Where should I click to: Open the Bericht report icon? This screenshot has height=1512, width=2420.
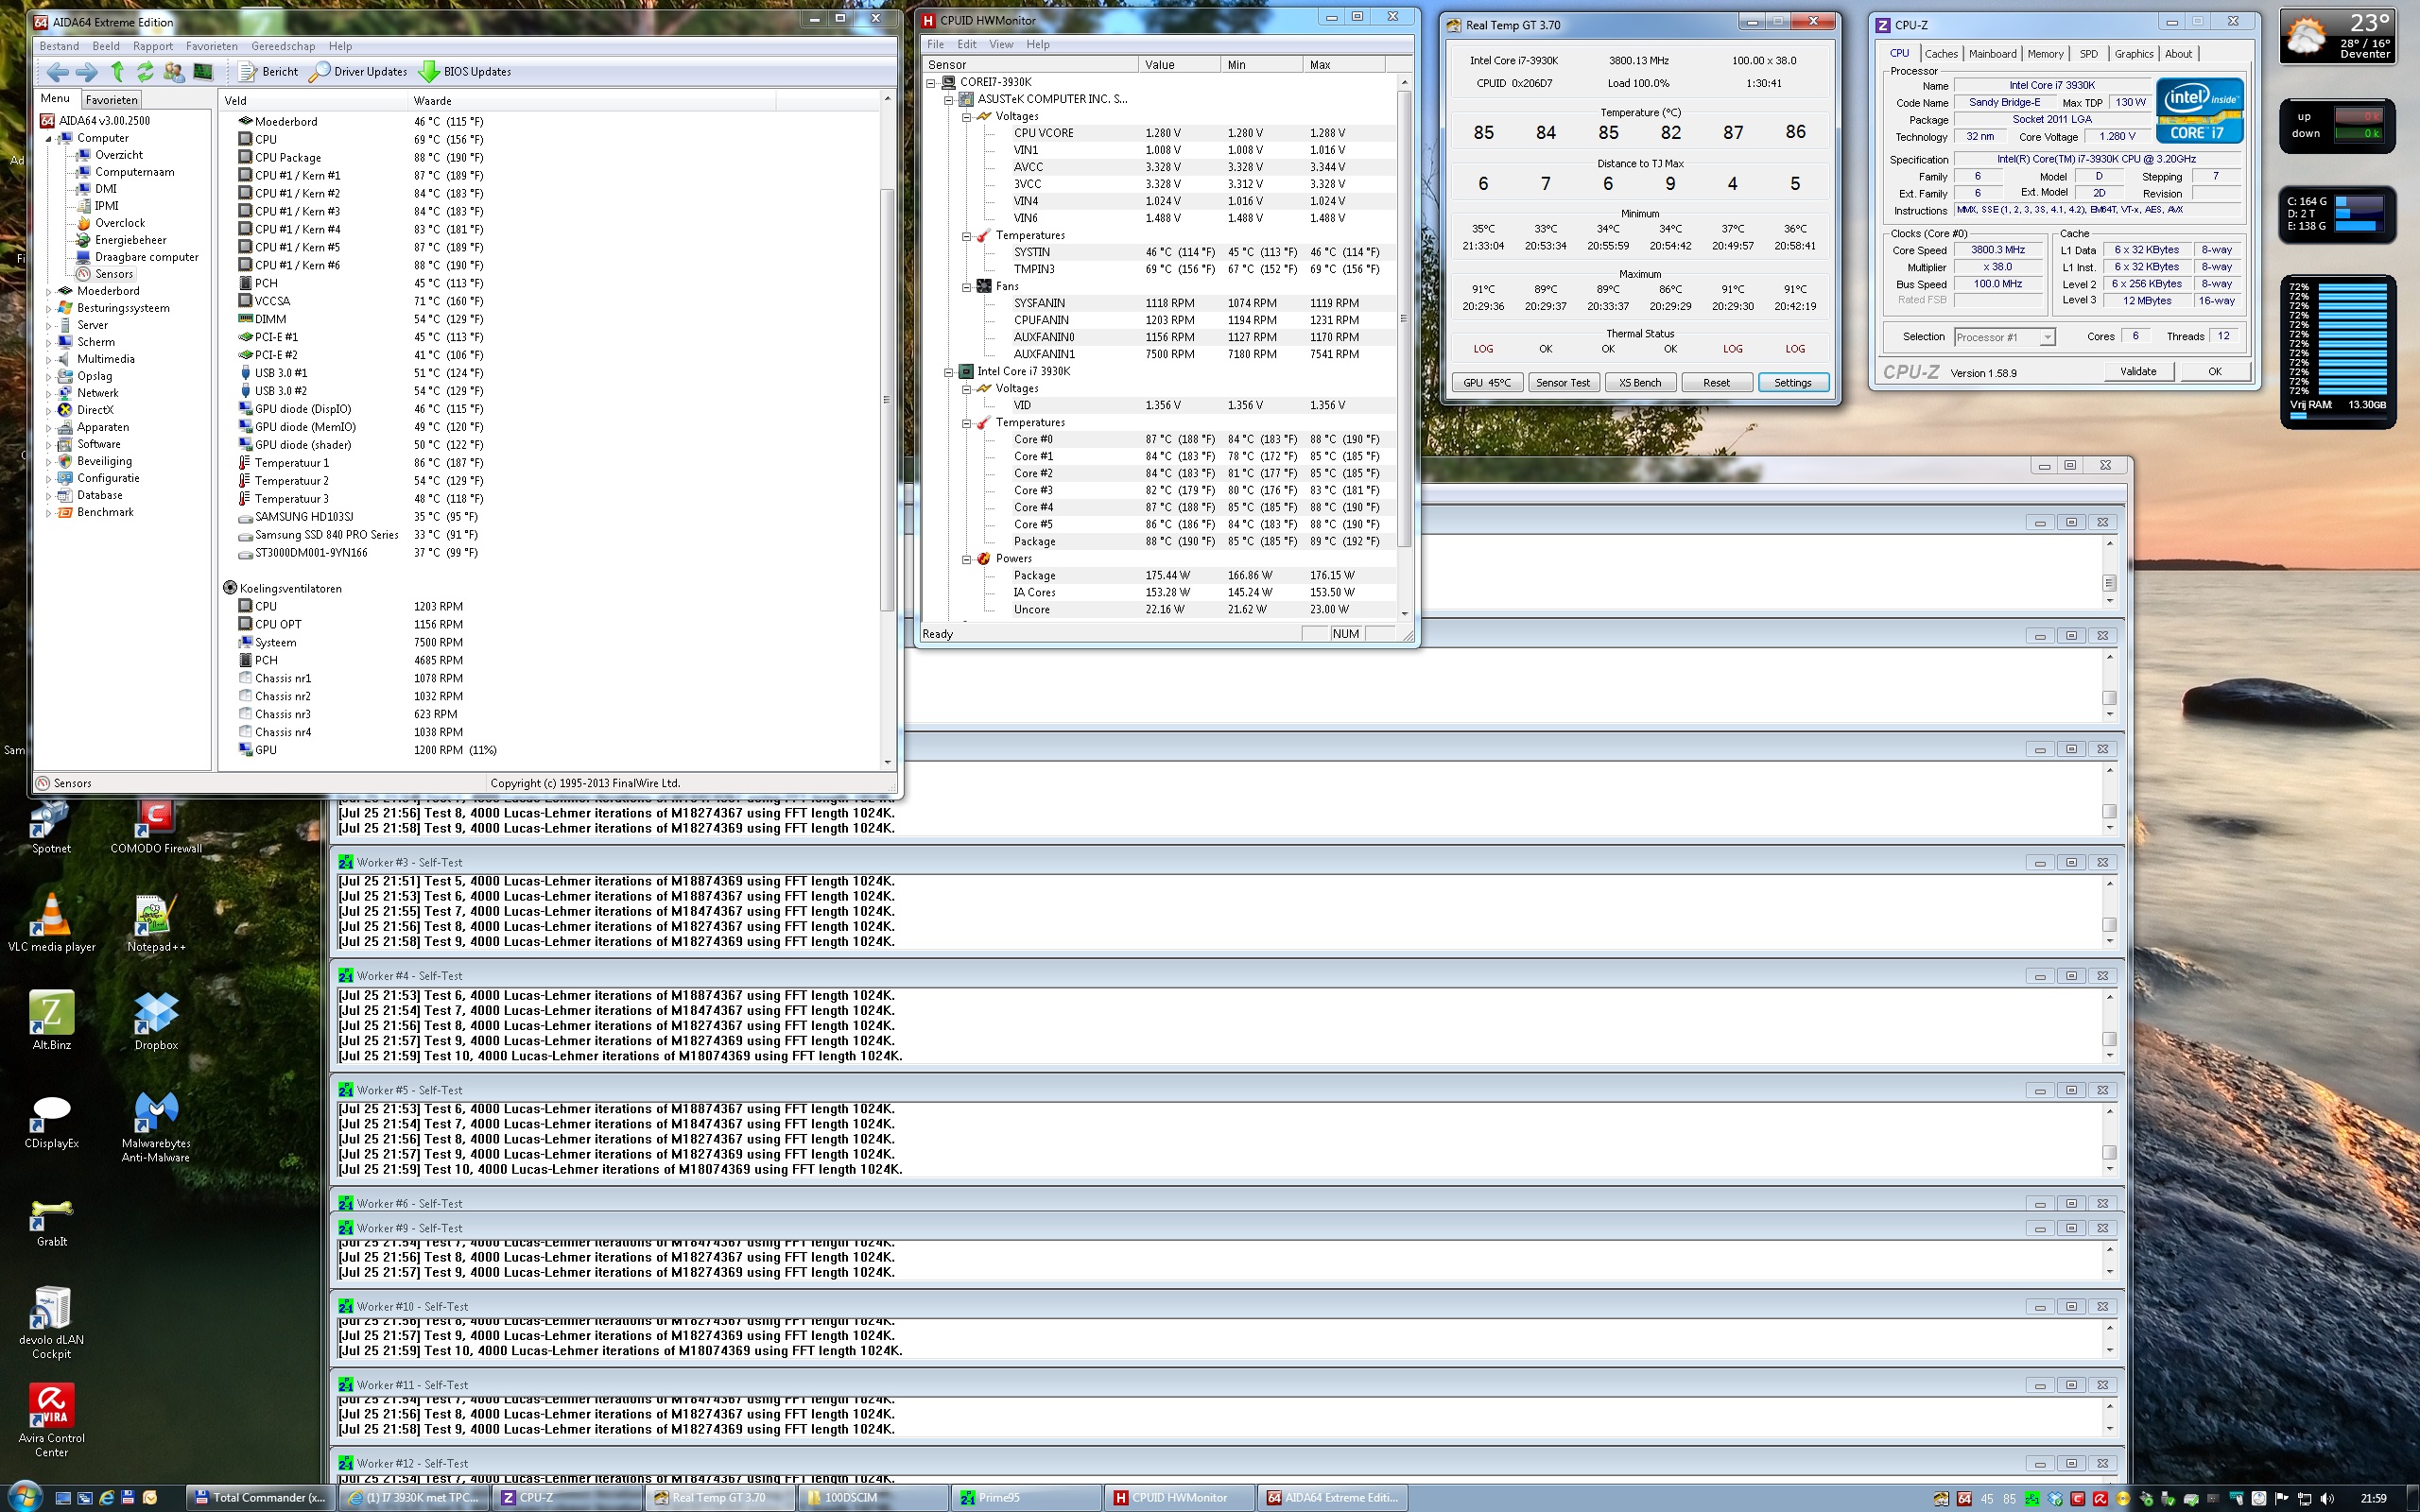point(248,72)
